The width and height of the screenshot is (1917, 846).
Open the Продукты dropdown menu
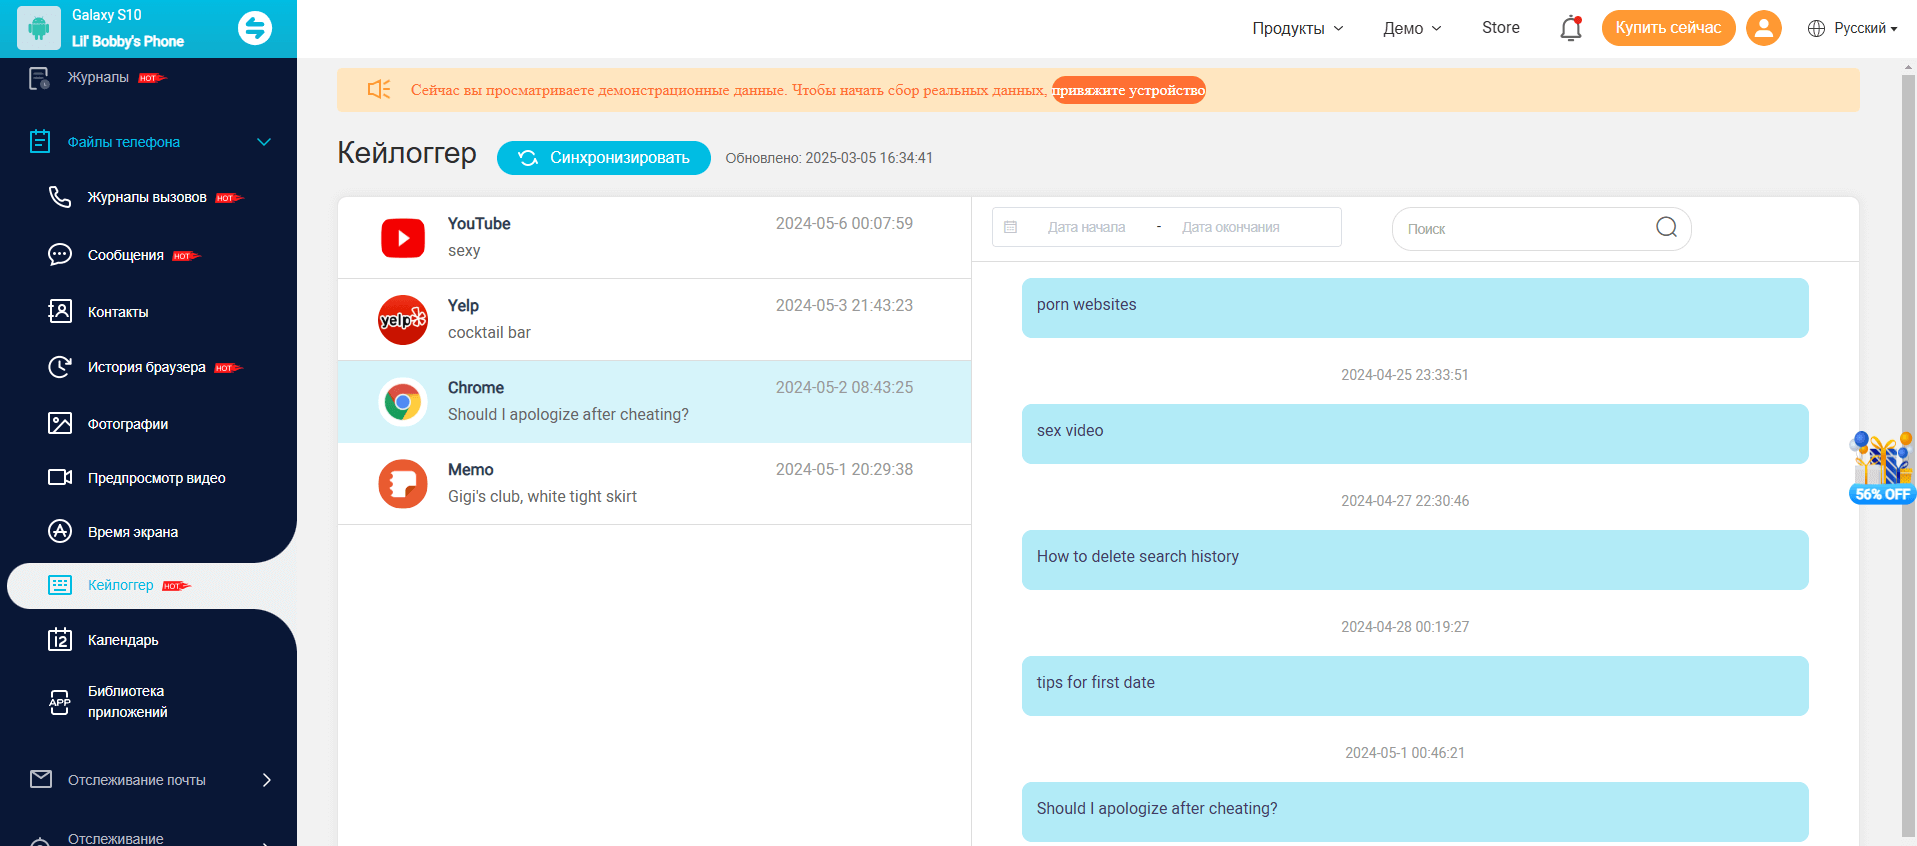tap(1297, 28)
